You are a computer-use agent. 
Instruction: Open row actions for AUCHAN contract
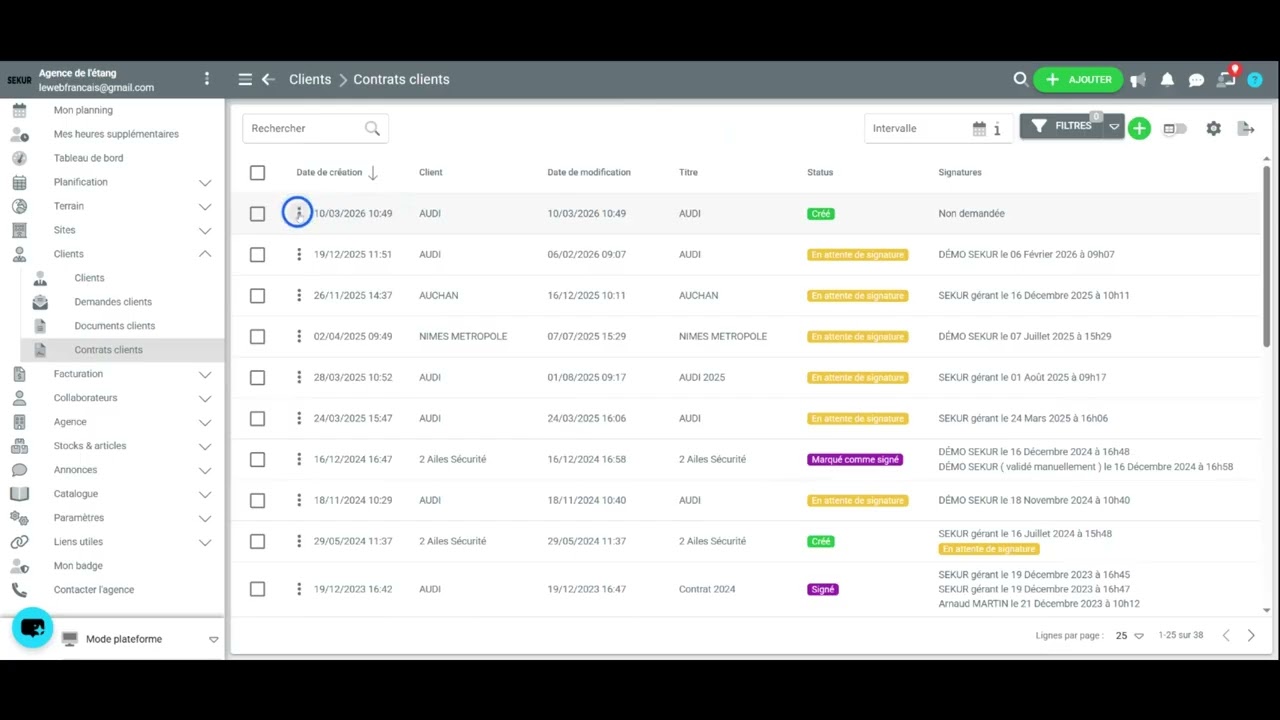298,295
